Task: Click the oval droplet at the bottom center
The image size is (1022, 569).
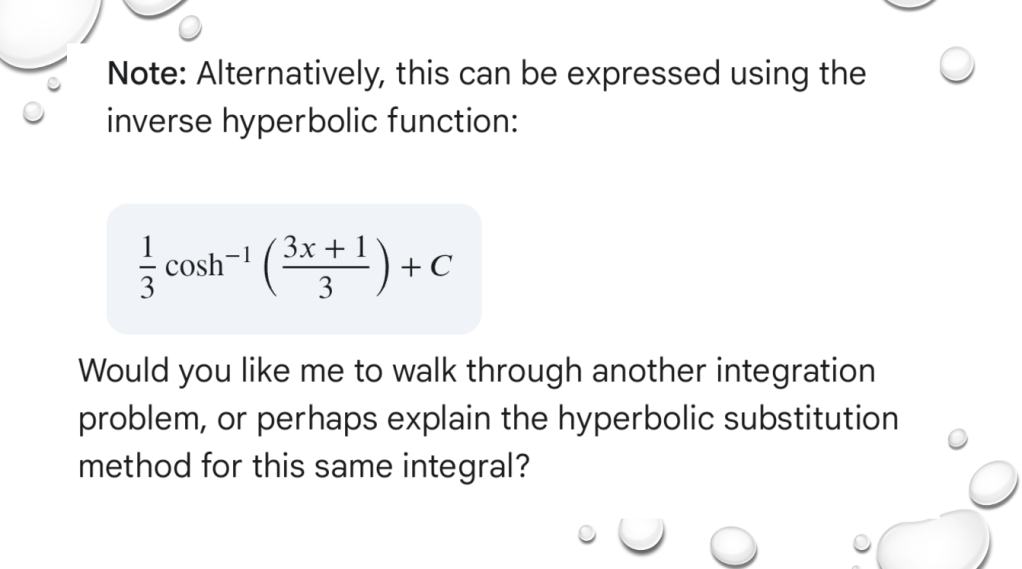Action: pyautogui.click(x=734, y=546)
